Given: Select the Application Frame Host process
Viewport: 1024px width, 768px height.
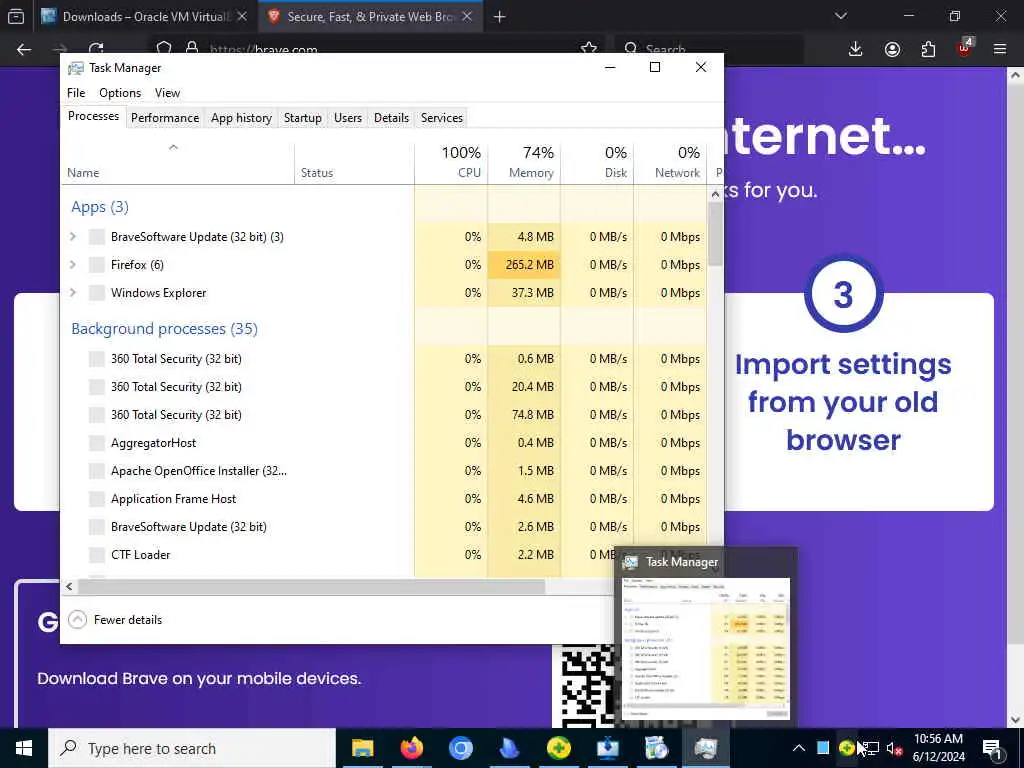Looking at the screenshot, I should (x=384, y=499).
